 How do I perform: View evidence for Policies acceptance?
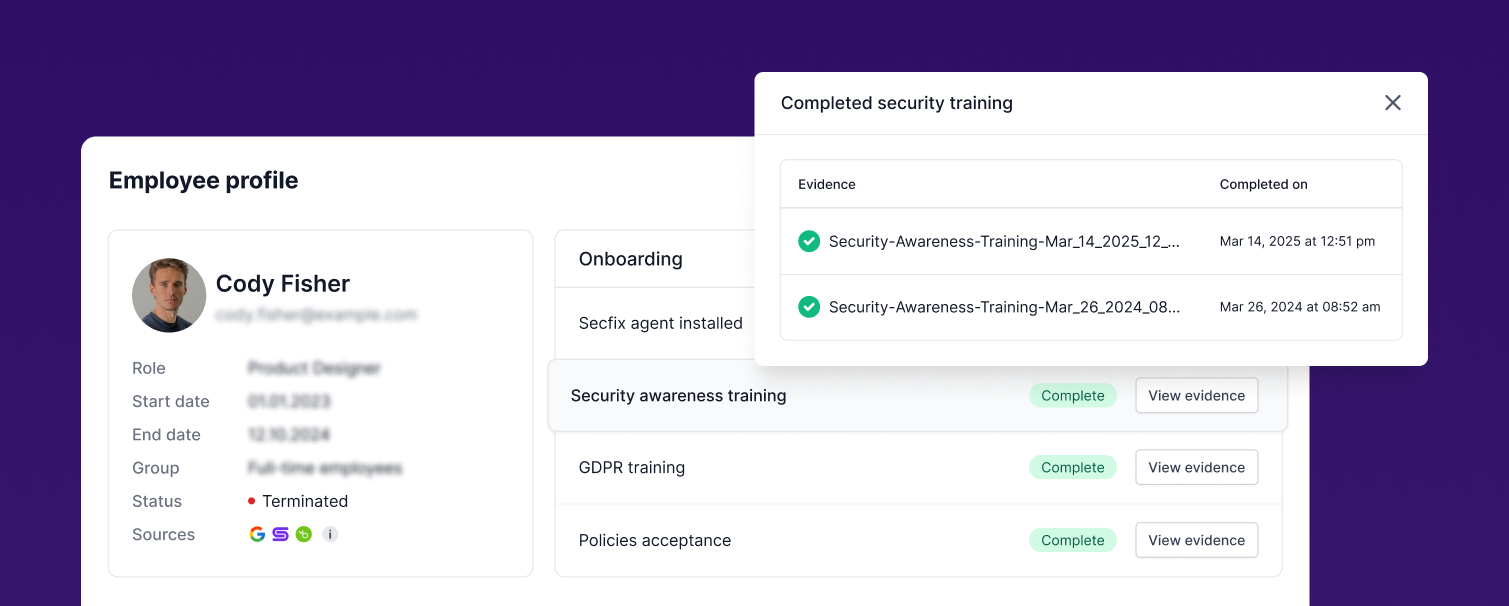(1196, 540)
